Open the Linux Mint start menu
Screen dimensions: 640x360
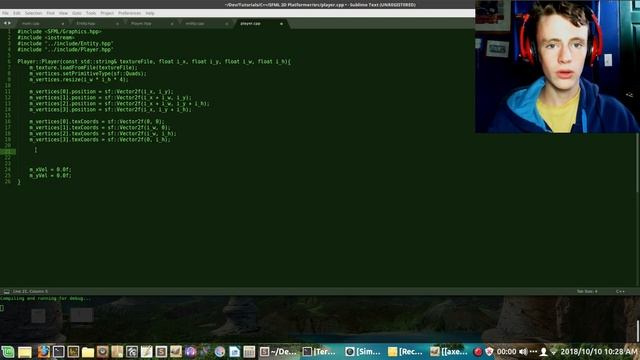(x=8, y=351)
